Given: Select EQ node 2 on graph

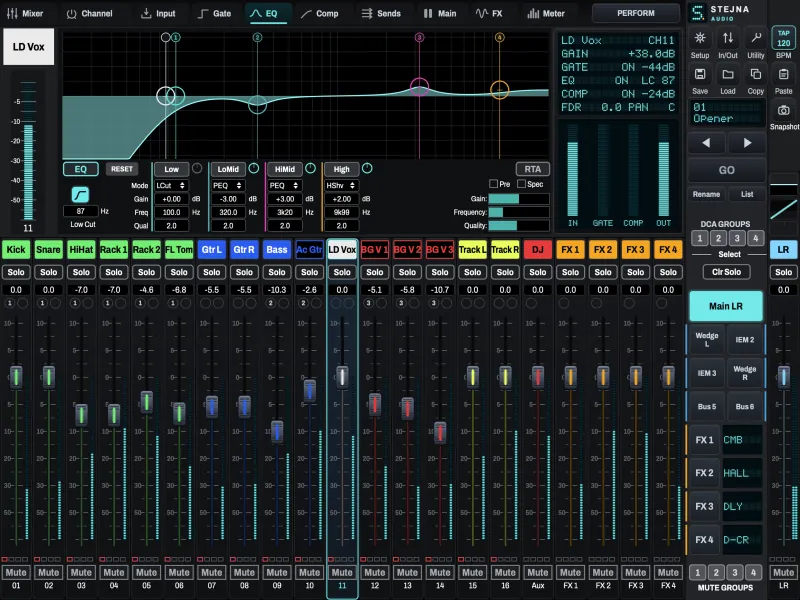Looking at the screenshot, I should pyautogui.click(x=257, y=105).
